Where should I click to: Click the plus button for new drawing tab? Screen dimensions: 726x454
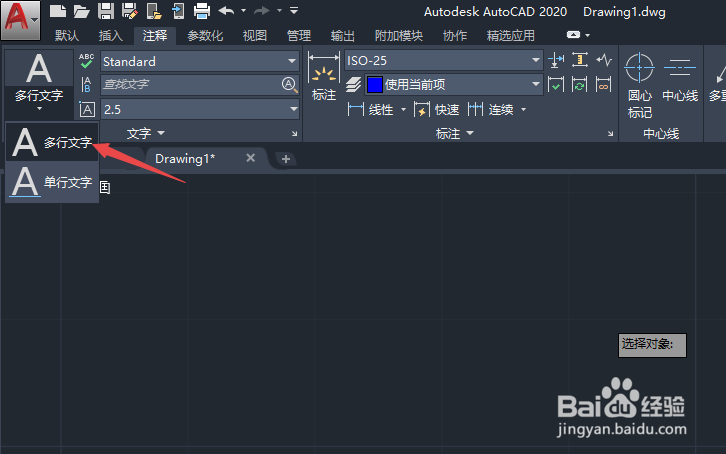click(x=286, y=159)
